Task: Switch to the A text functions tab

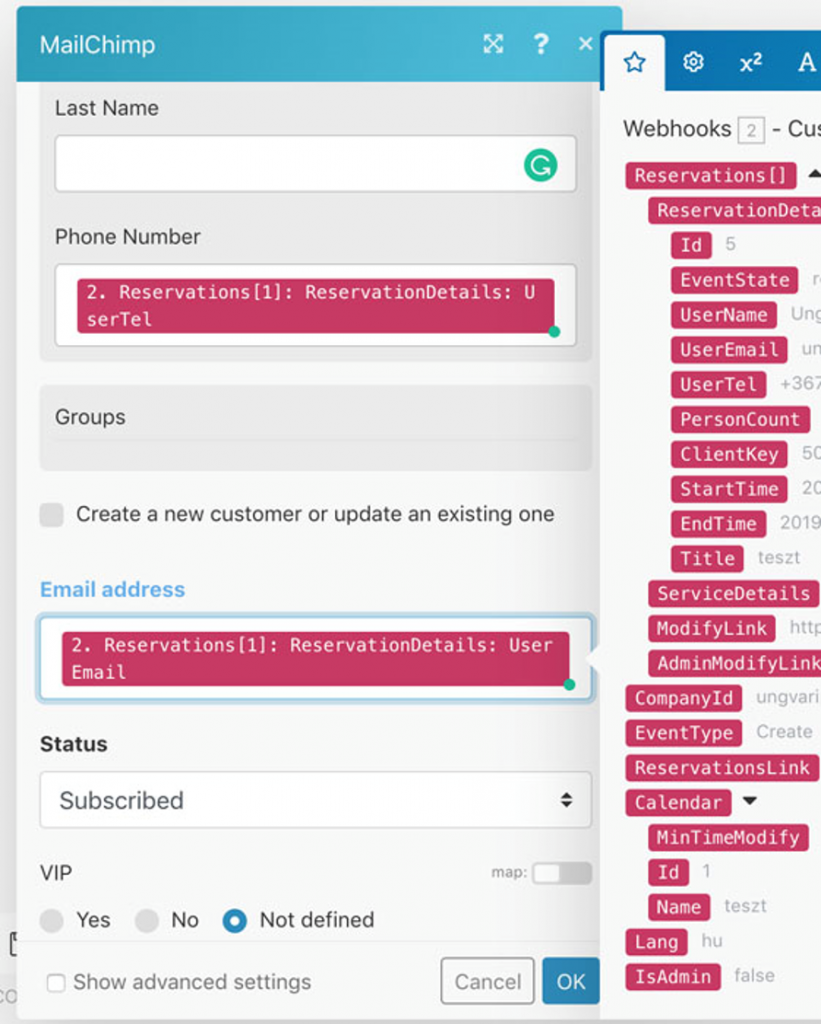Action: [807, 63]
